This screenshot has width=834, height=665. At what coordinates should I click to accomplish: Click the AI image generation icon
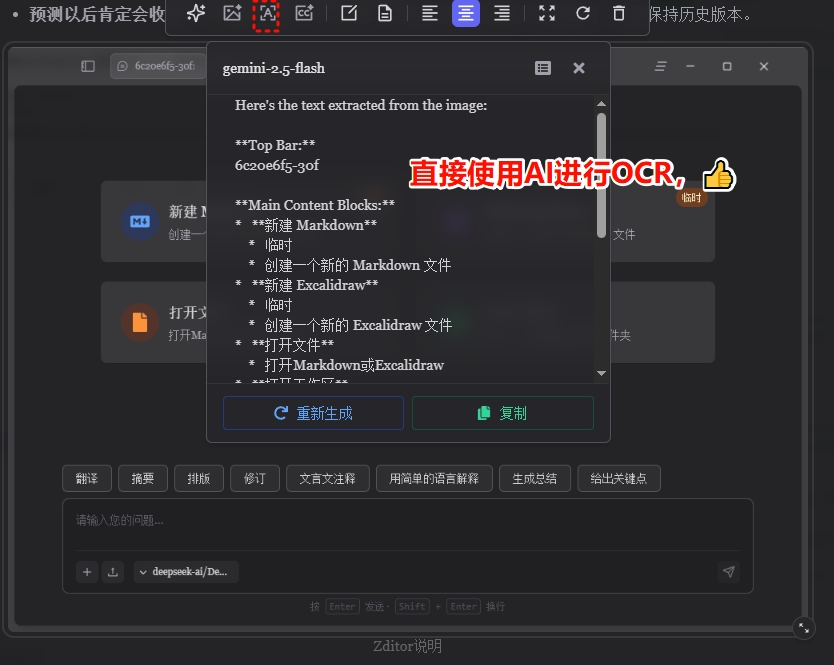pyautogui.click(x=232, y=14)
